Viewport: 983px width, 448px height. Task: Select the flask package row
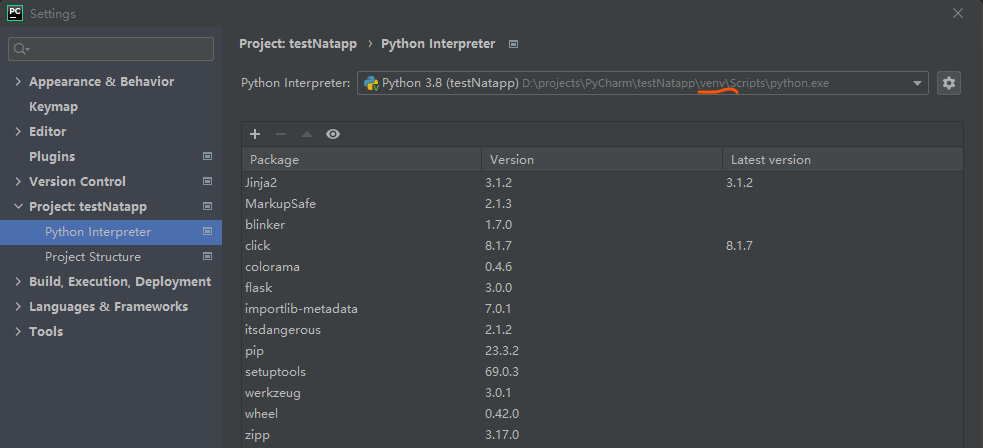(x=259, y=288)
